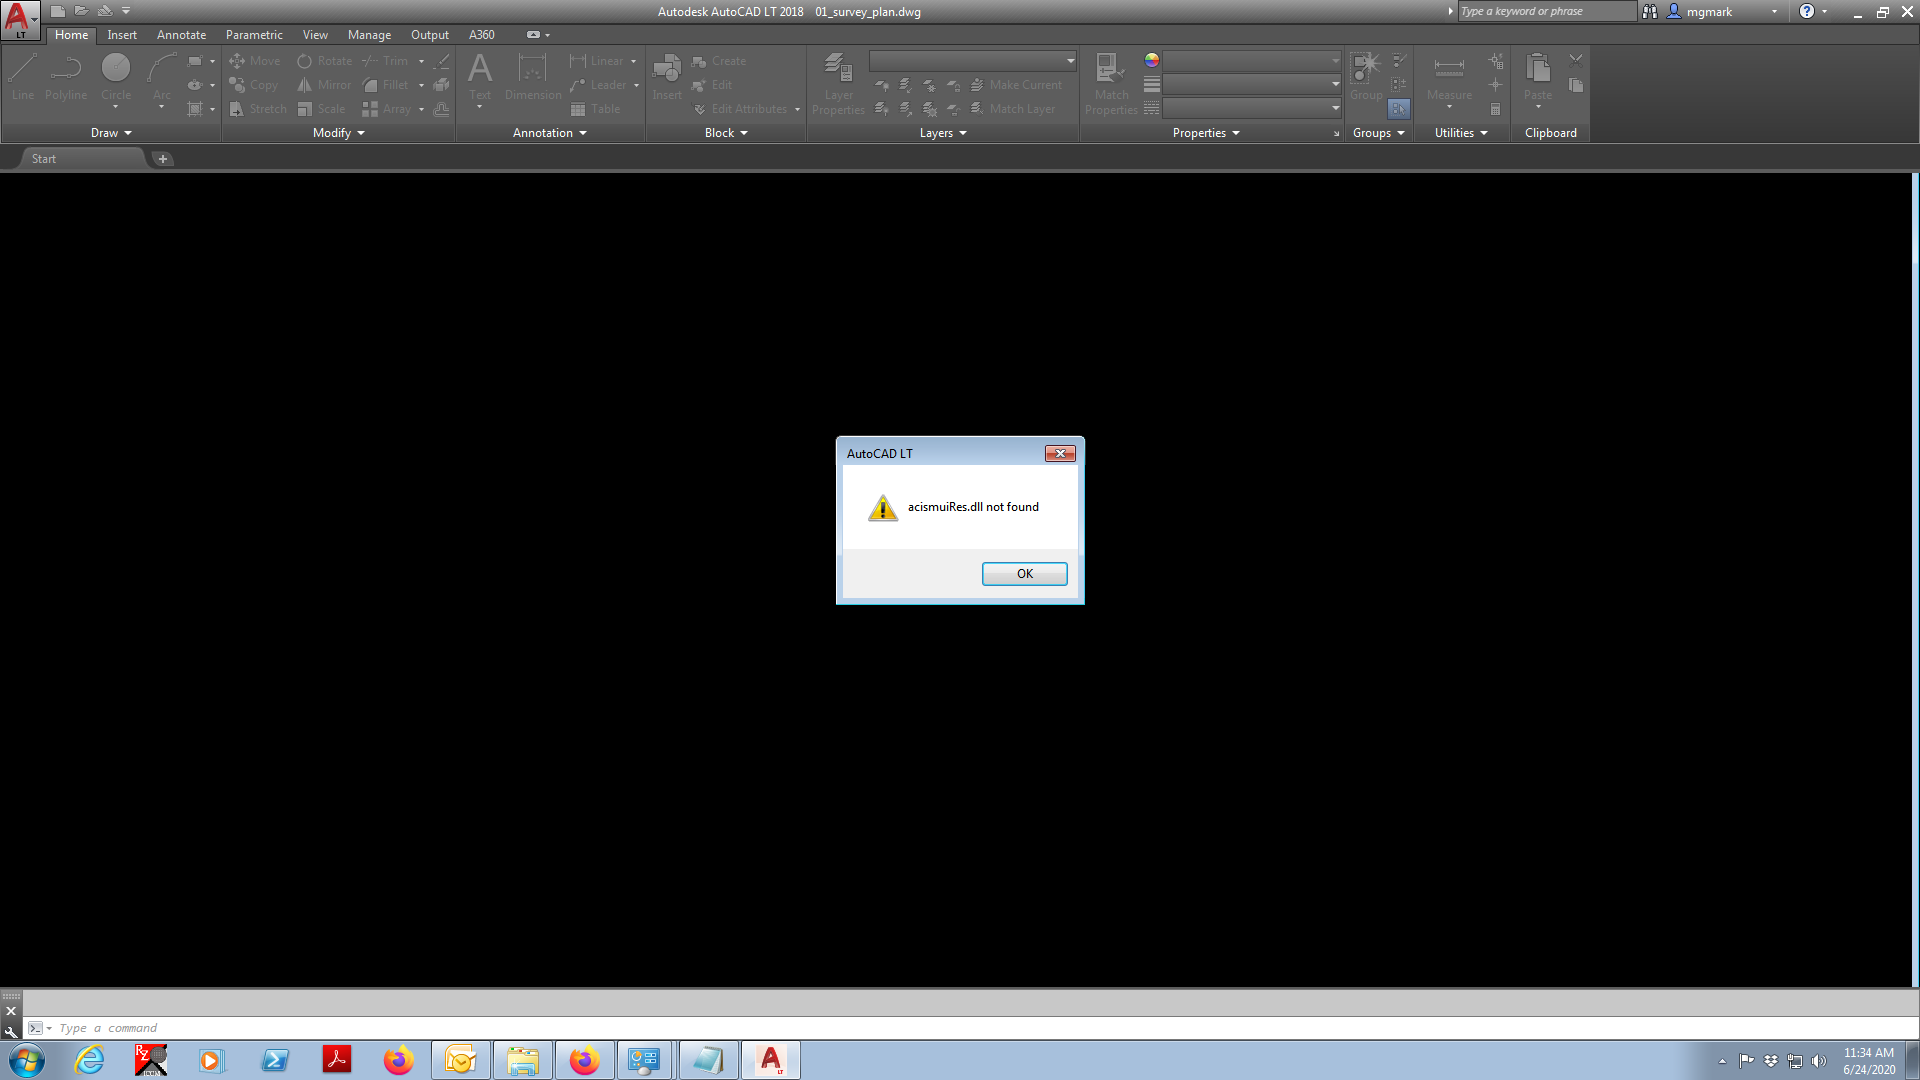Click the Match Properties tool
Image resolution: width=1920 pixels, height=1080 pixels.
1111,84
